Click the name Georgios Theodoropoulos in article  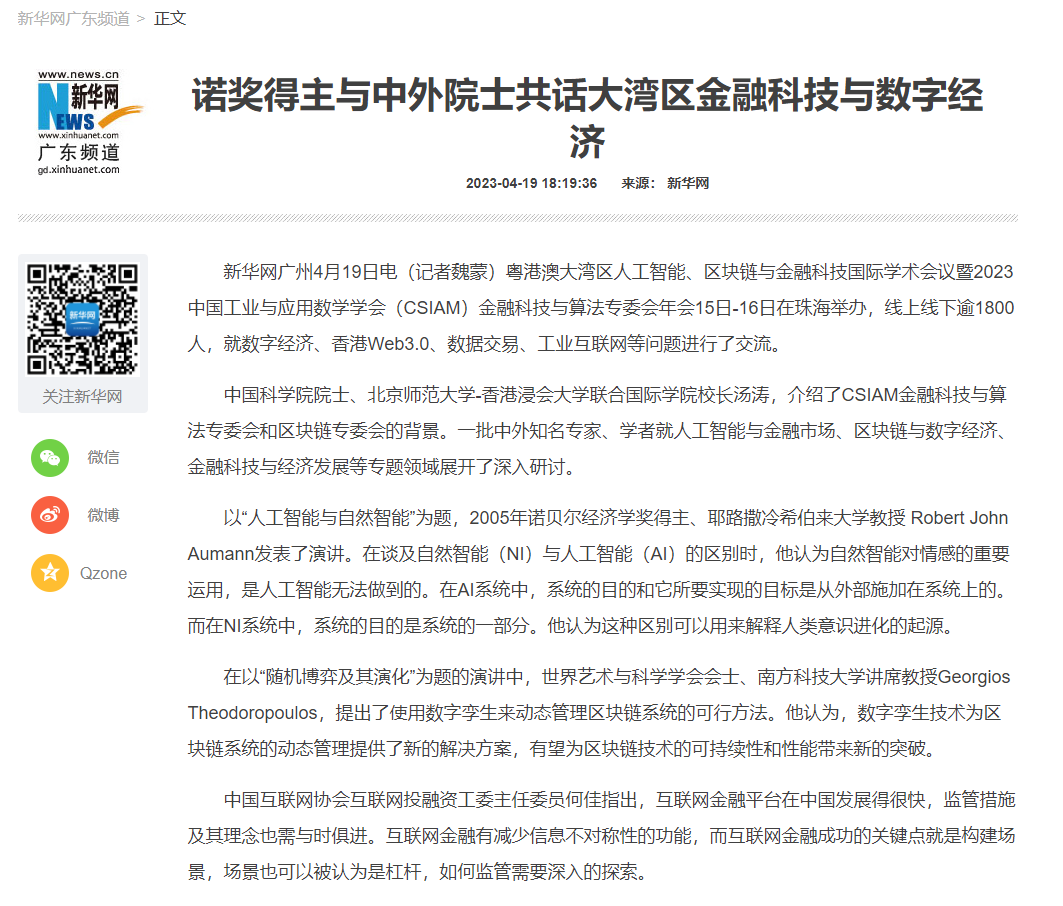975,677
